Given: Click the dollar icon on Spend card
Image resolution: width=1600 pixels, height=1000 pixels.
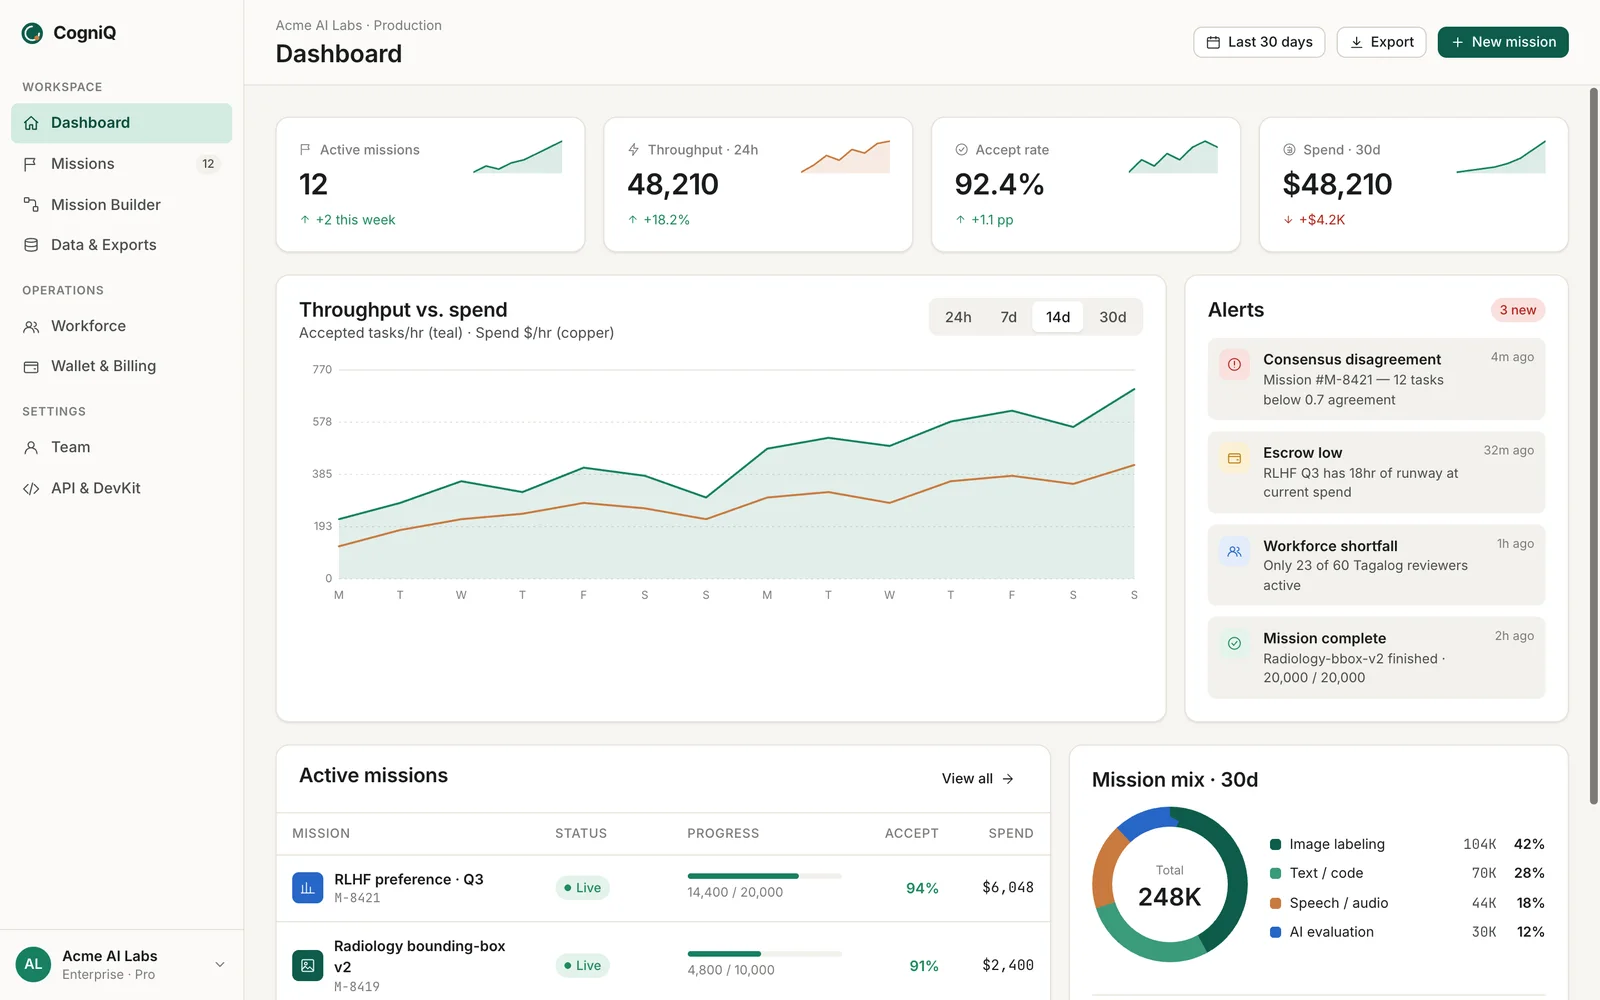Looking at the screenshot, I should (1289, 150).
